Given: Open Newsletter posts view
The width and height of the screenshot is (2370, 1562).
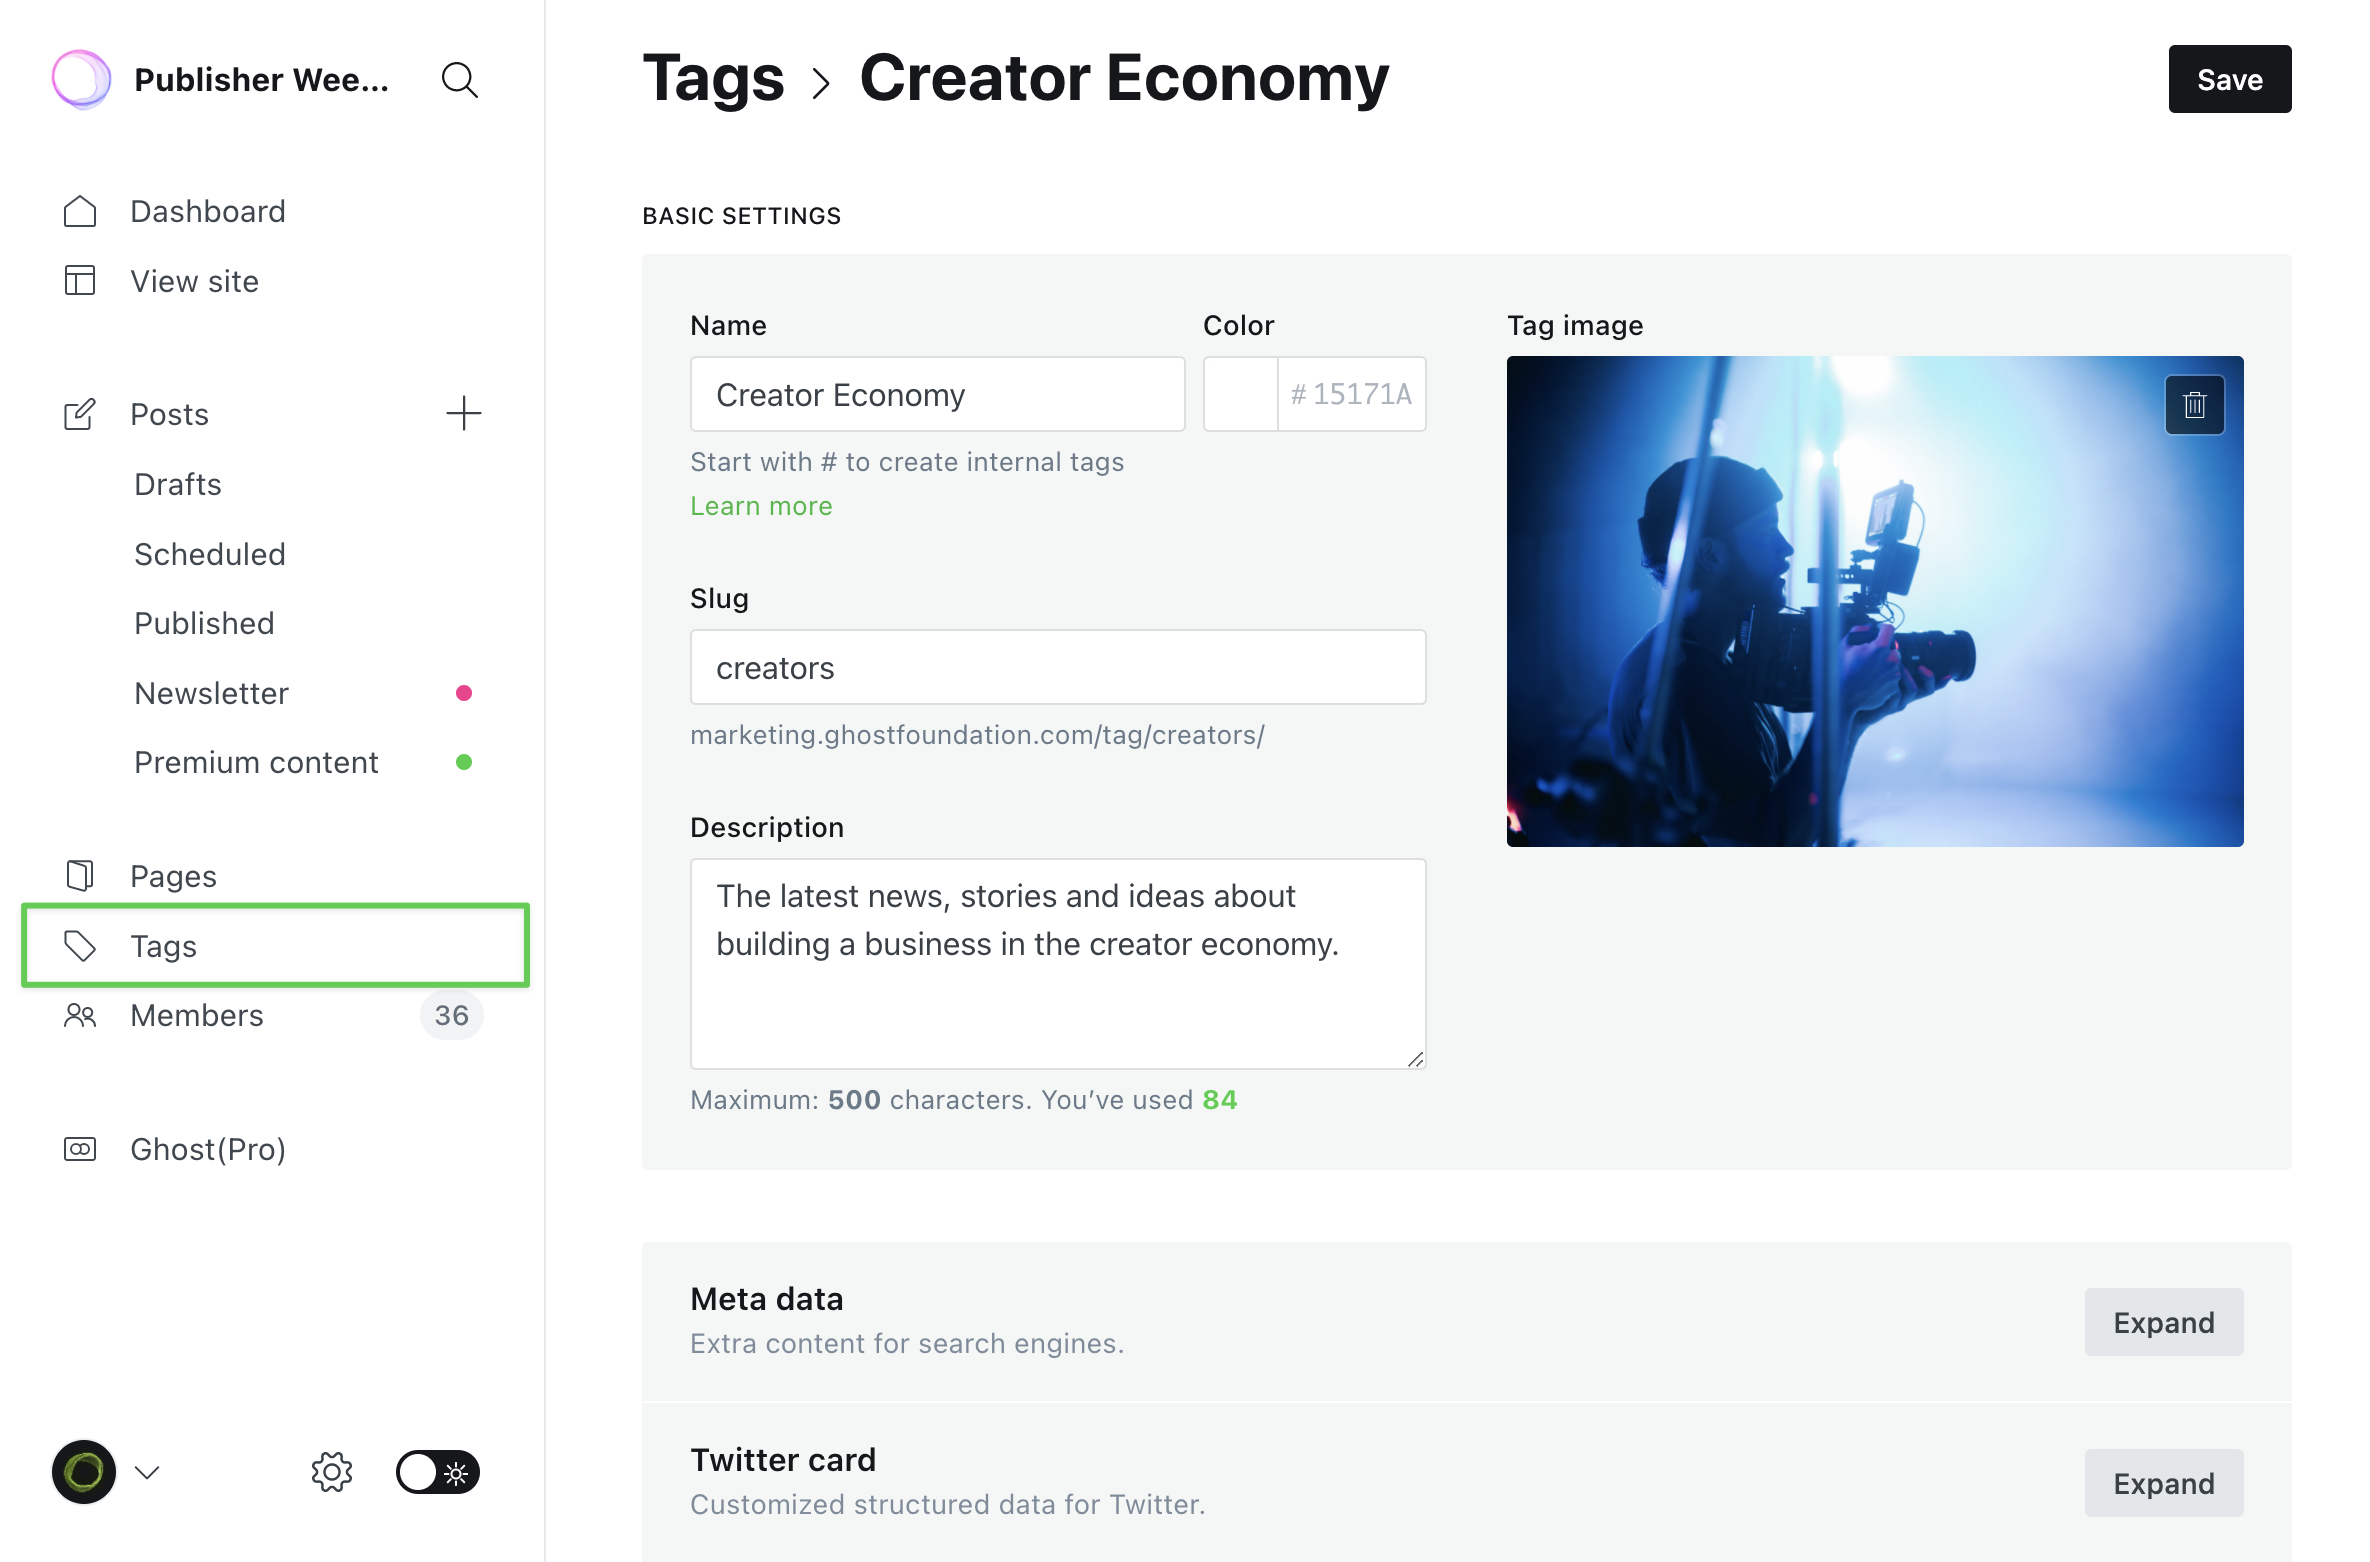Looking at the screenshot, I should [212, 693].
